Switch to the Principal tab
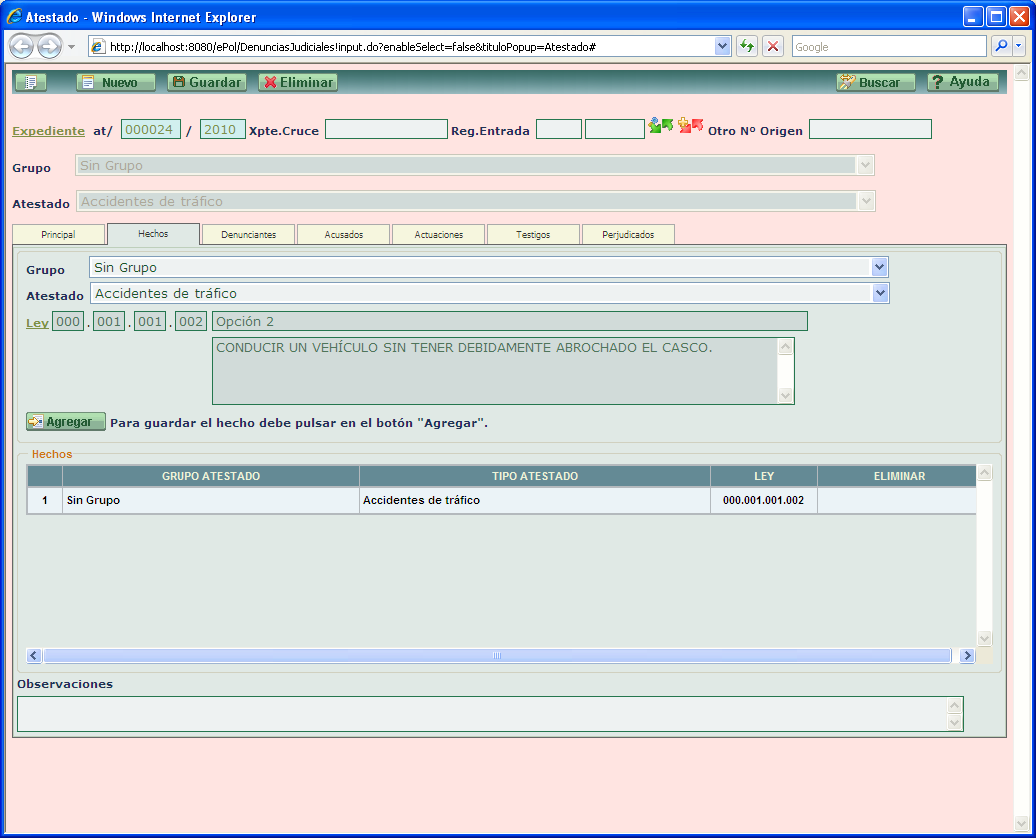 coord(58,234)
